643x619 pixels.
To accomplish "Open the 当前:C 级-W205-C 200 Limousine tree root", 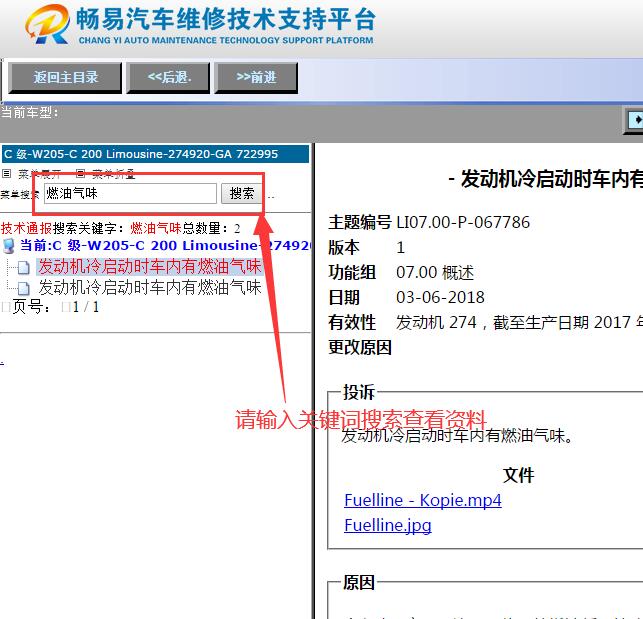I will click(166, 245).
